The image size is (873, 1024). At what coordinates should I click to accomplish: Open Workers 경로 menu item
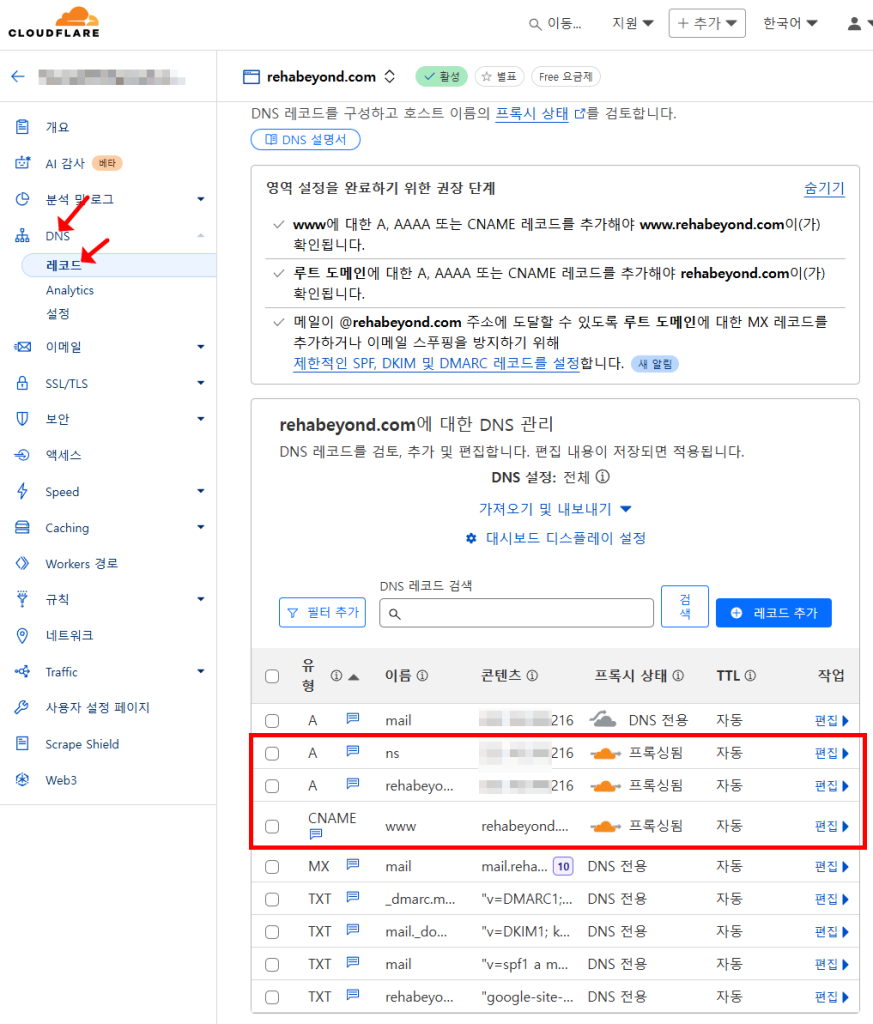82,563
